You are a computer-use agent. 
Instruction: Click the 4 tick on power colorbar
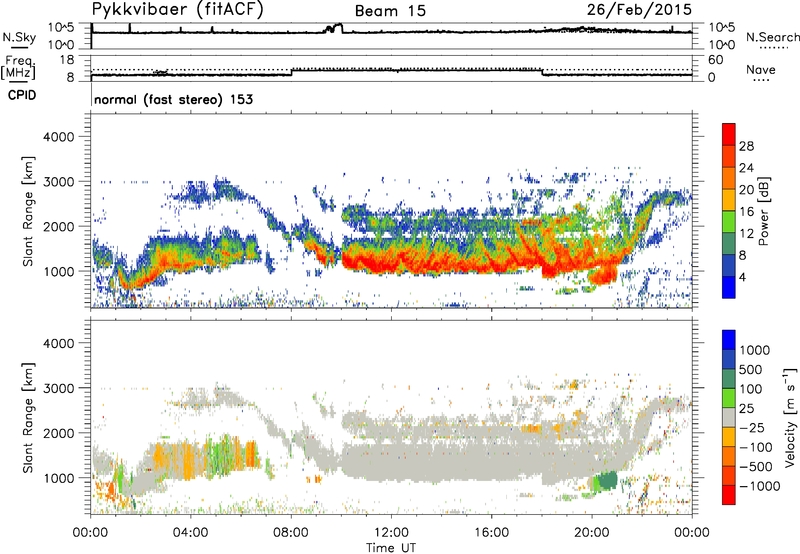[743, 277]
